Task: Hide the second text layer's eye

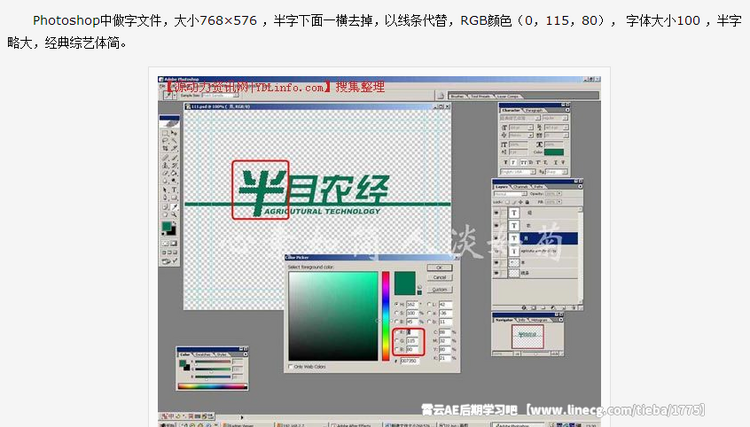Action: click(x=496, y=225)
